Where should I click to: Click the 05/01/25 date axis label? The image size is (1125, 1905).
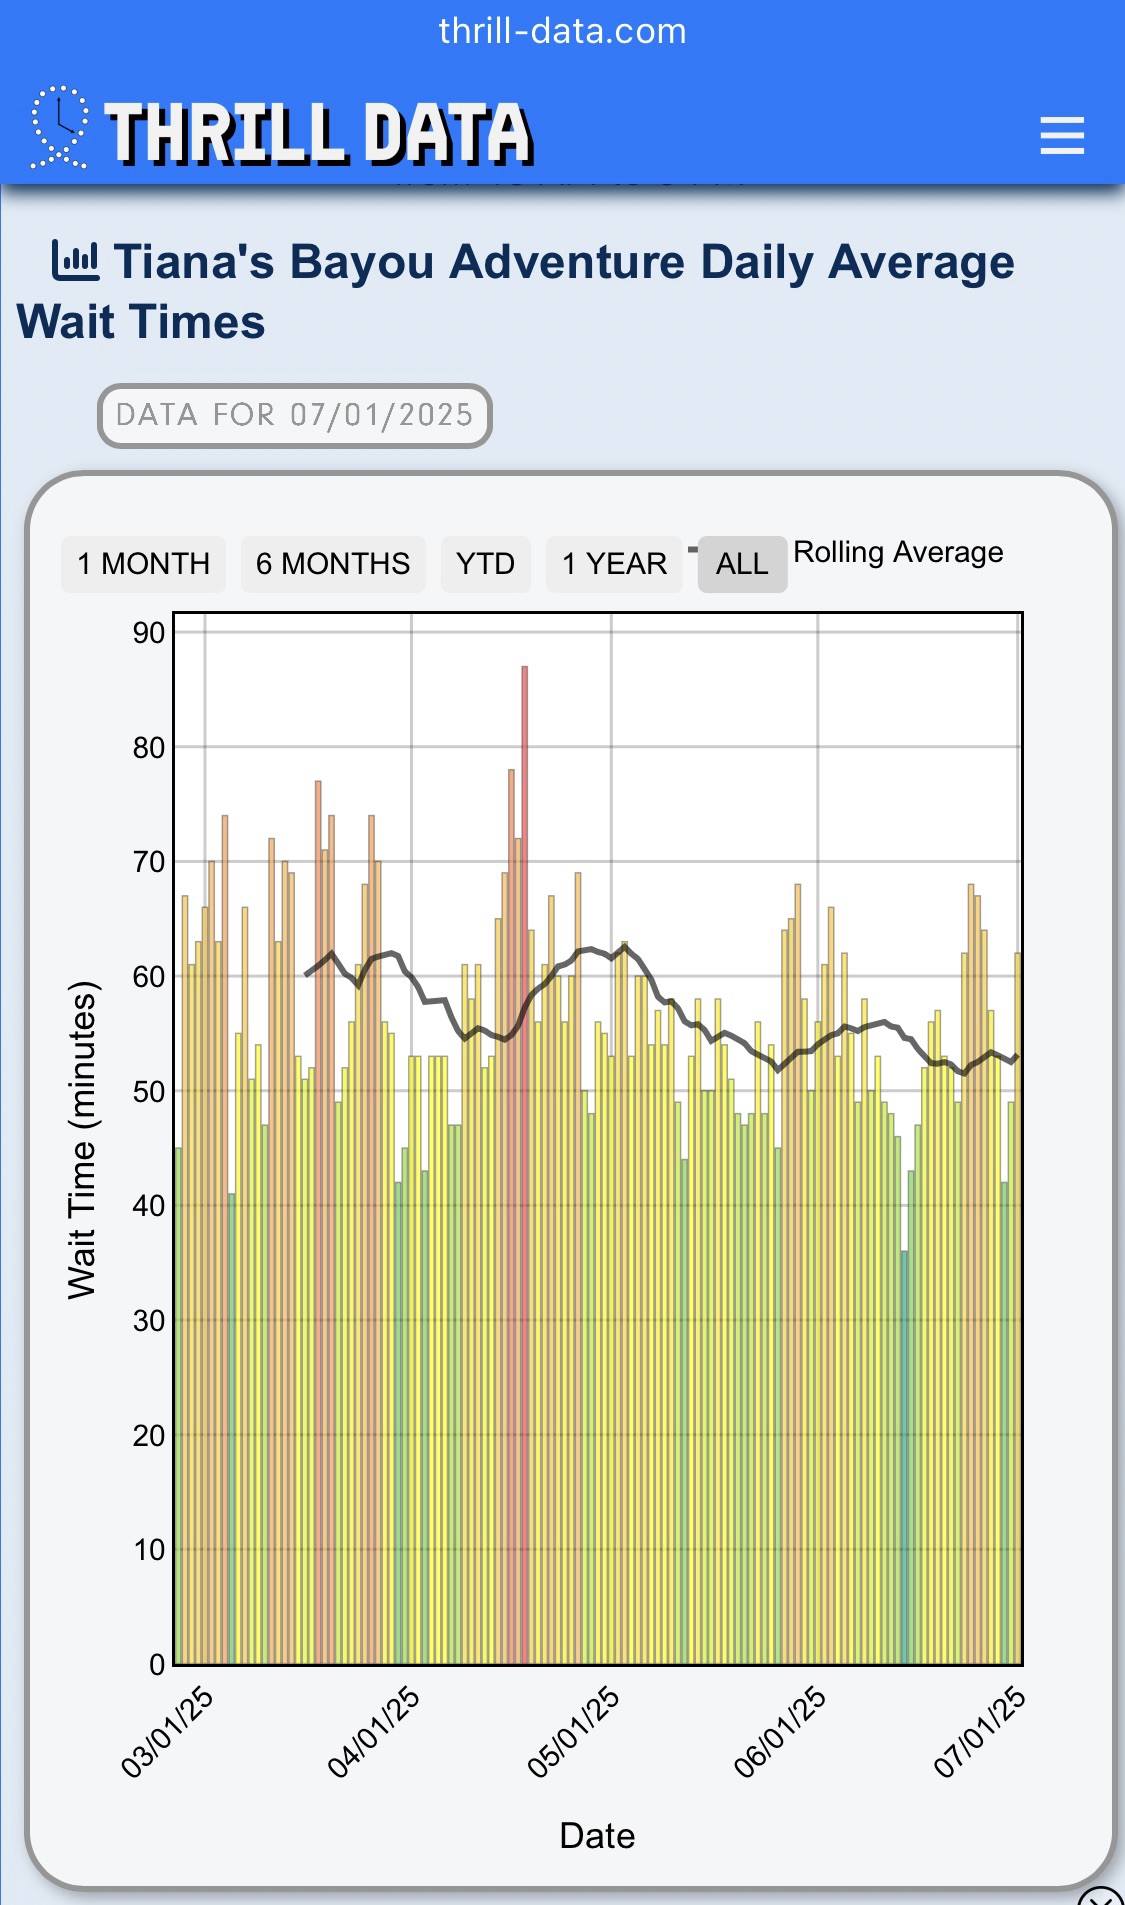tap(574, 1732)
